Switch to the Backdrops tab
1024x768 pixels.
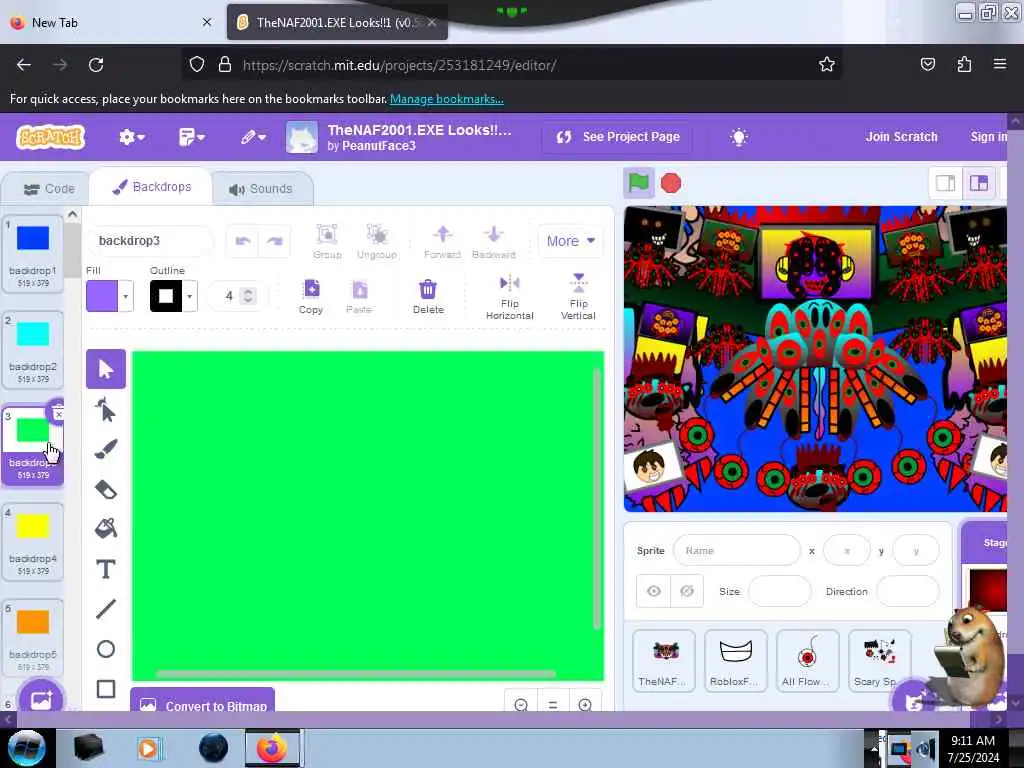click(x=152, y=187)
